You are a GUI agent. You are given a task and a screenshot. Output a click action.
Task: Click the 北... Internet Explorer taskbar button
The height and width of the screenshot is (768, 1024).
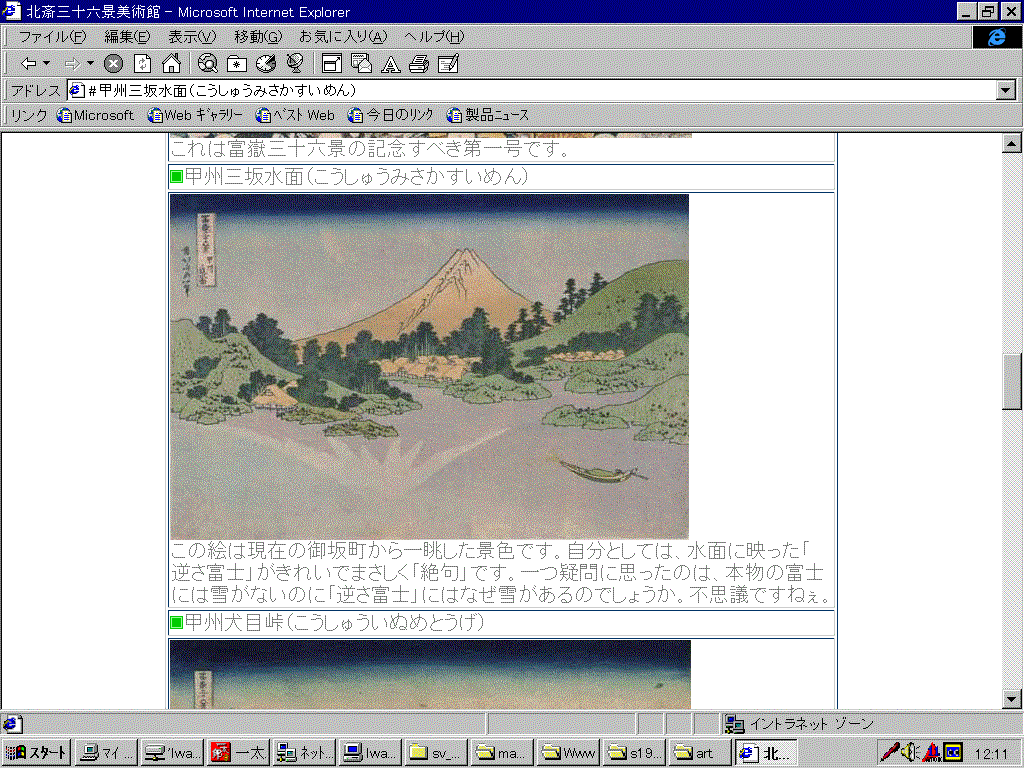pyautogui.click(x=766, y=752)
